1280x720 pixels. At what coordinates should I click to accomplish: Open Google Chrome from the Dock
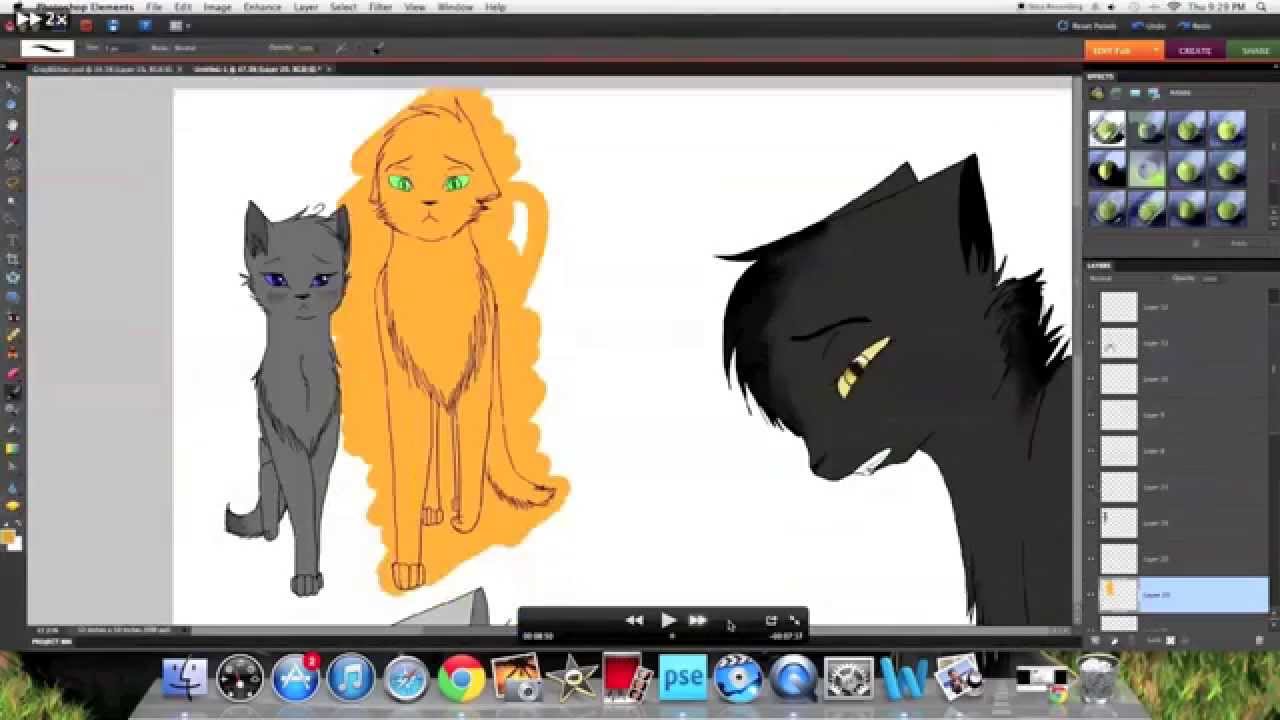tap(461, 678)
